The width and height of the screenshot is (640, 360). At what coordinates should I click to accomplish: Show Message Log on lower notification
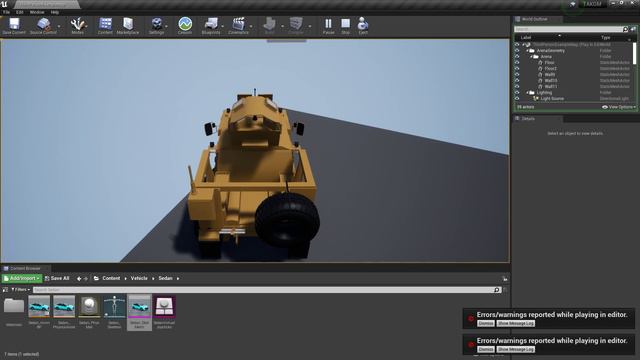tap(516, 349)
